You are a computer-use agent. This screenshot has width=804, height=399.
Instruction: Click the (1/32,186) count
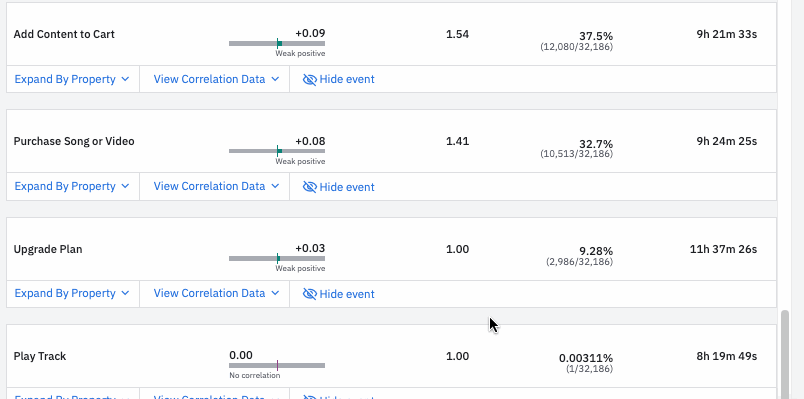590,369
